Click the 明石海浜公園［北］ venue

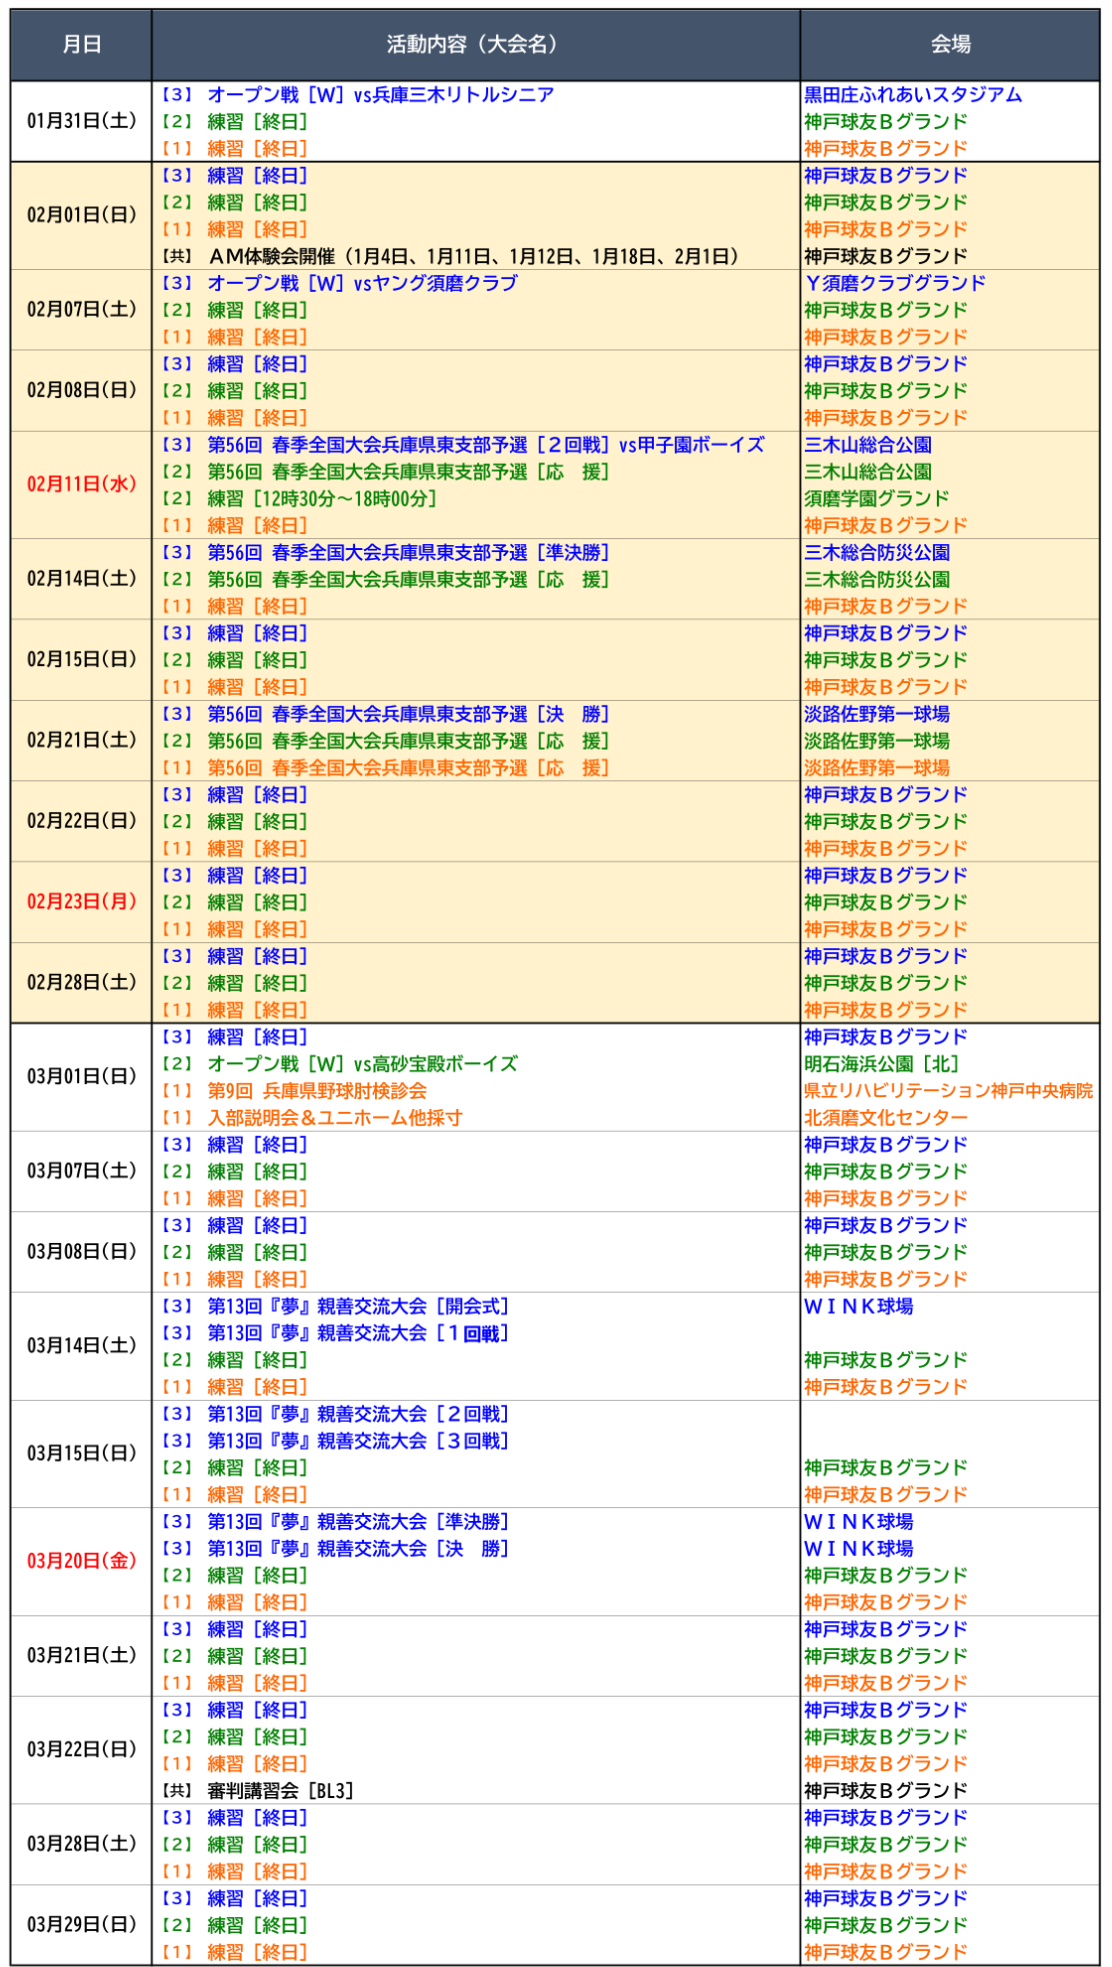click(881, 1065)
